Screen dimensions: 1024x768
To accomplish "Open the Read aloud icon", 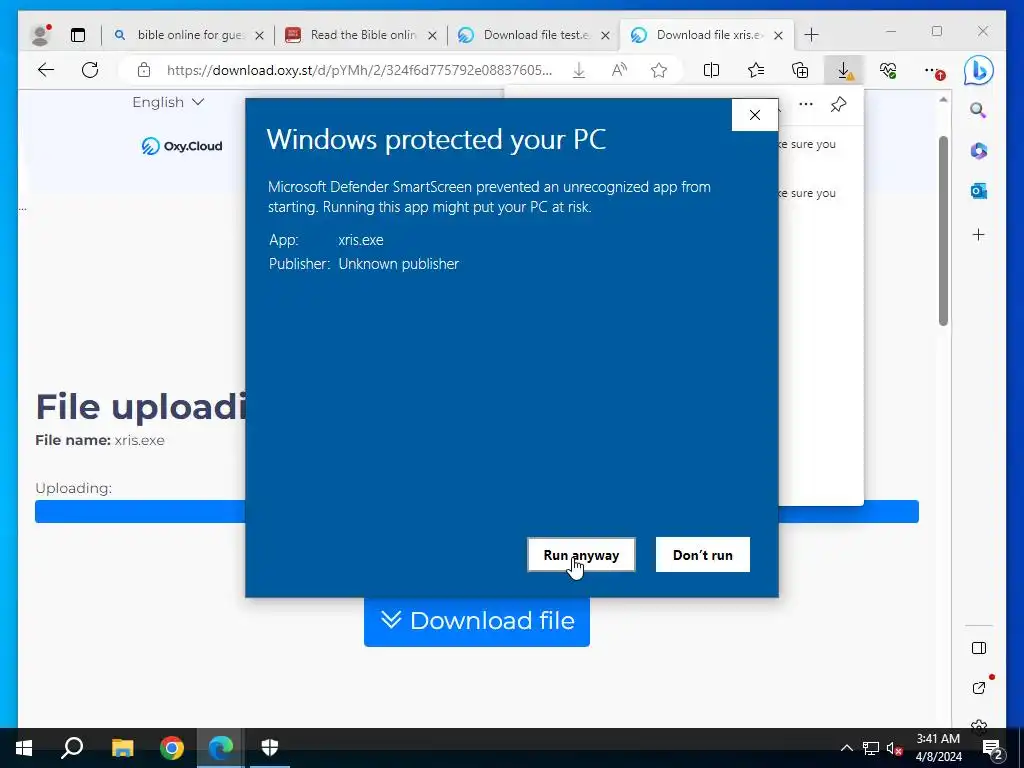I will click(619, 70).
